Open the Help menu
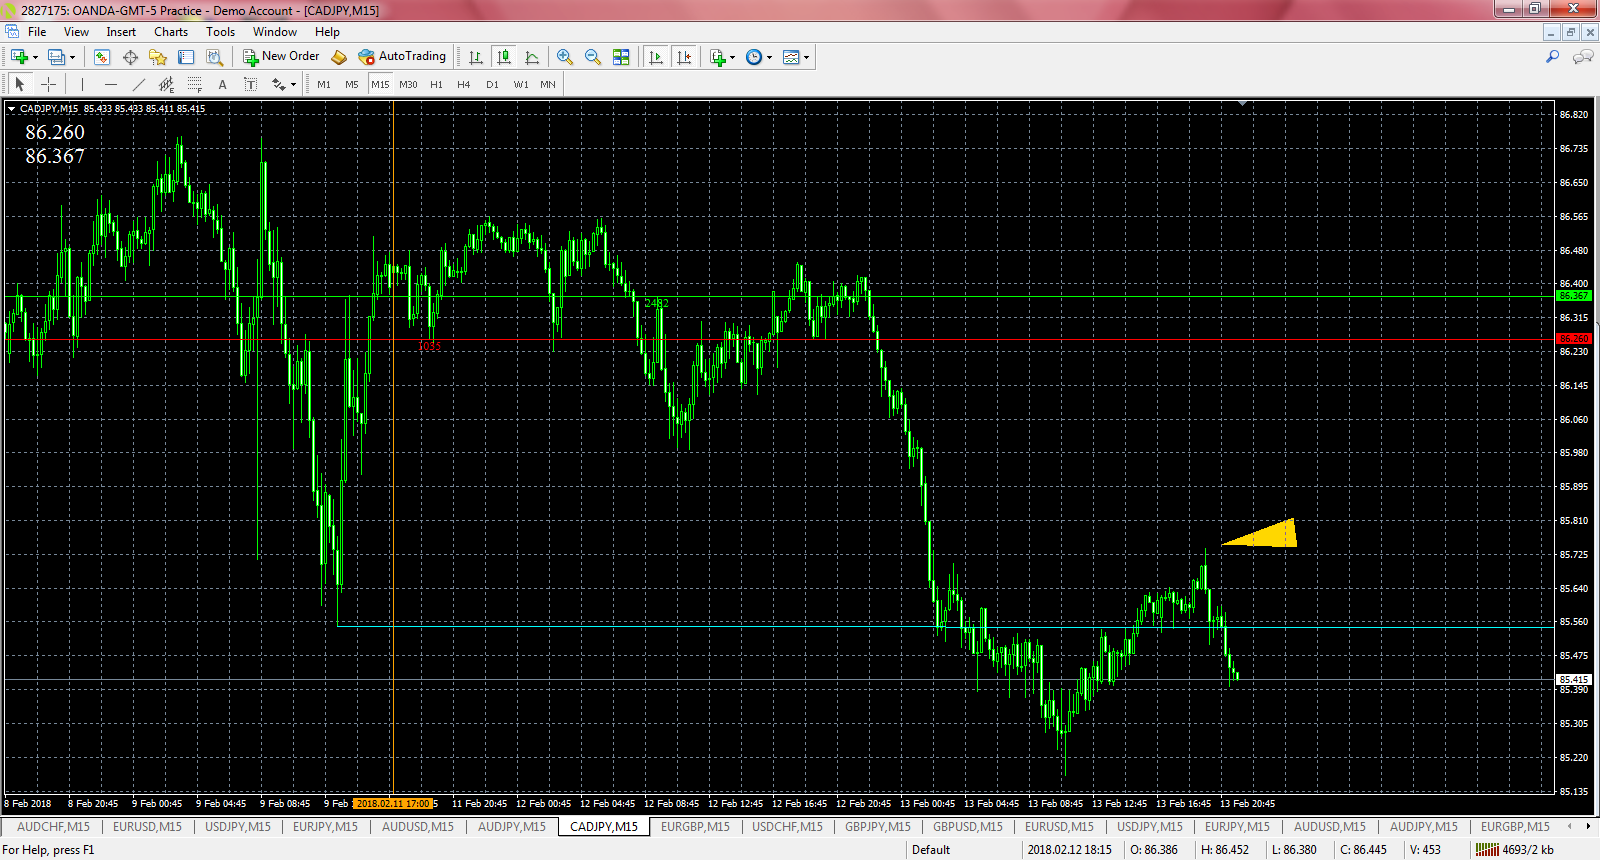 [327, 32]
